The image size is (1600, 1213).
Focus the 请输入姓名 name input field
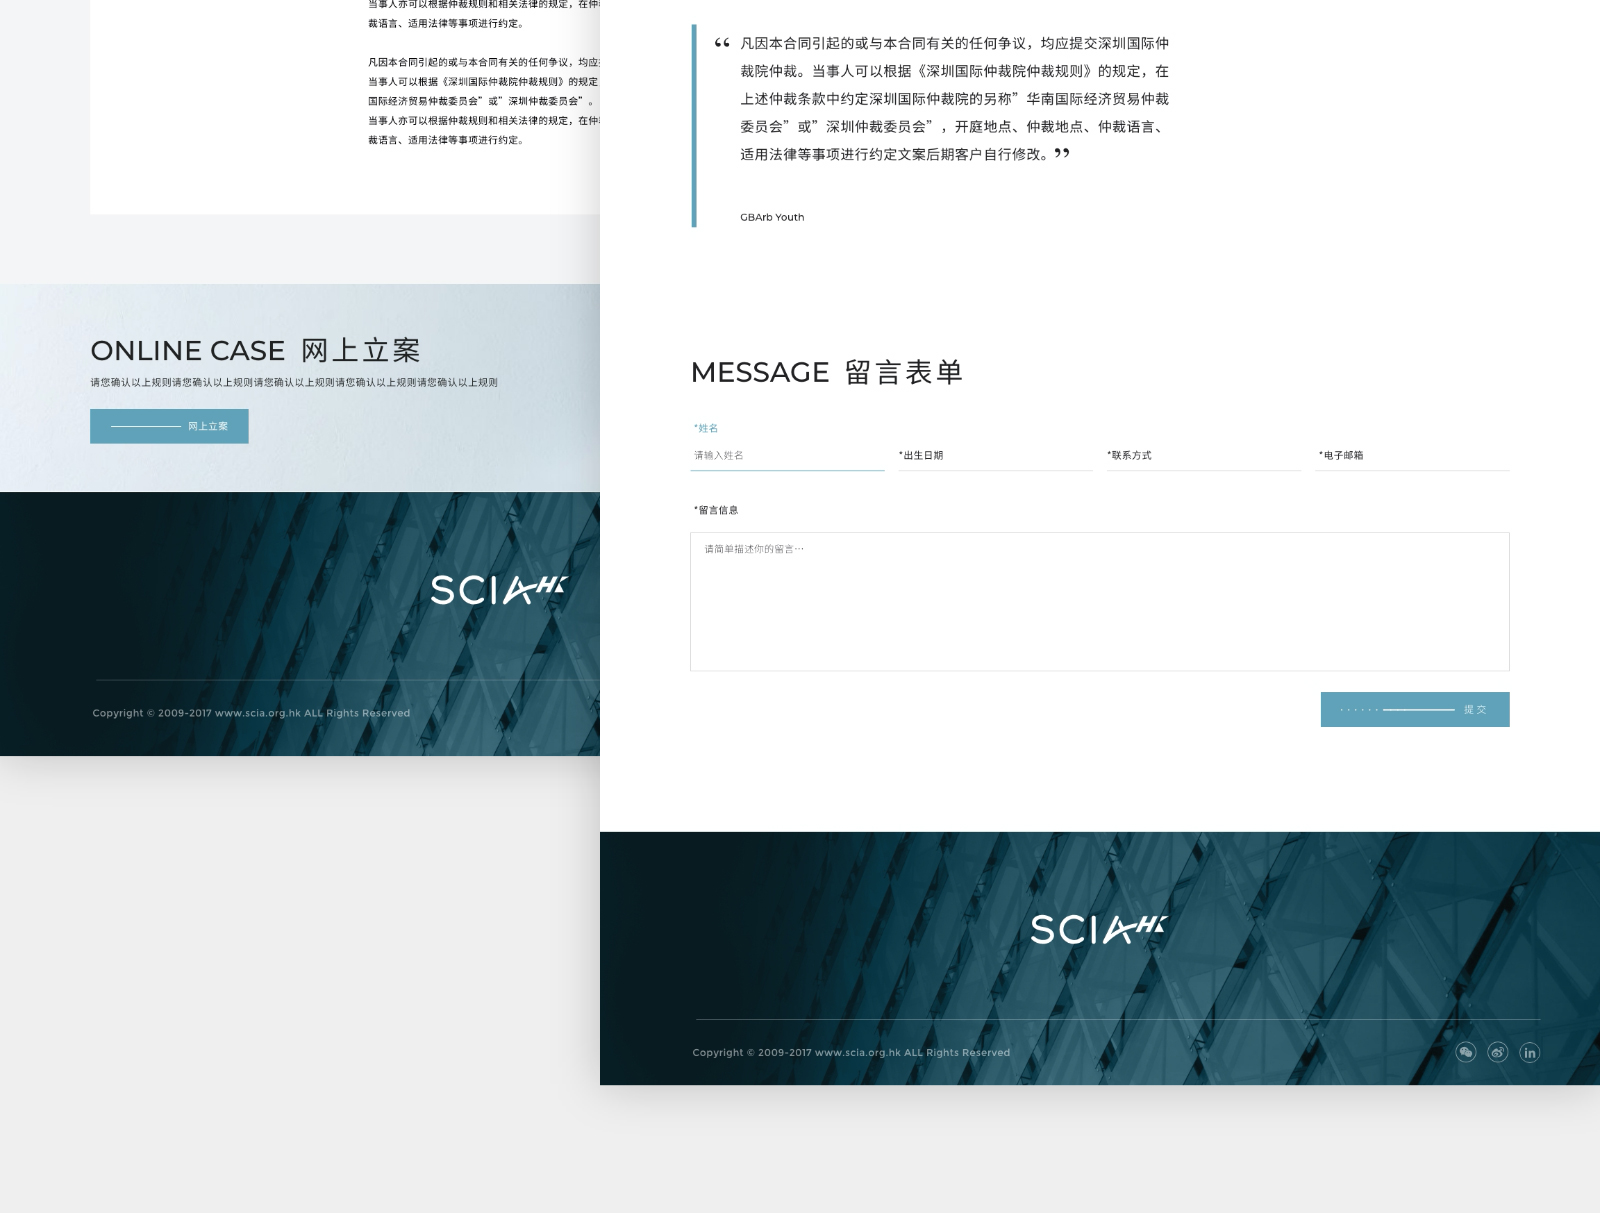point(787,456)
